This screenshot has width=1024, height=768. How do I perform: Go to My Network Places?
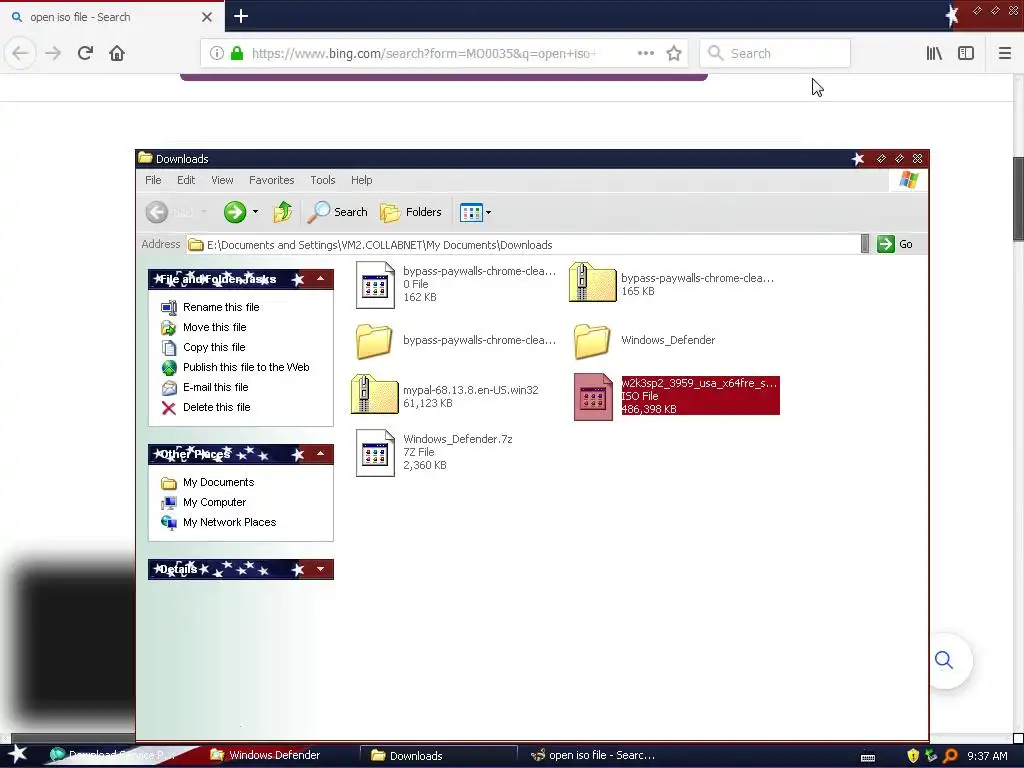coord(229,522)
